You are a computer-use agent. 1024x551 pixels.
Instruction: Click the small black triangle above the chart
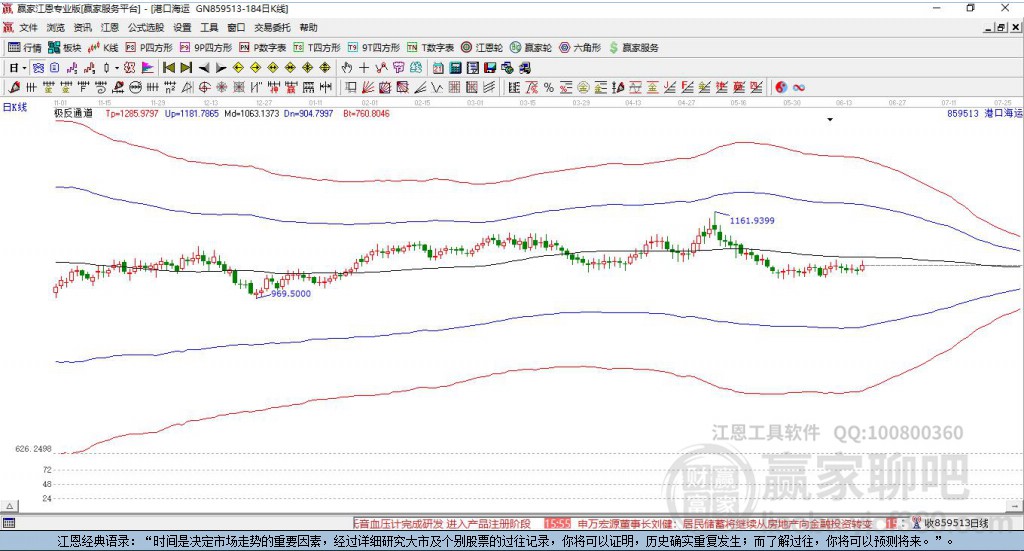pyautogui.click(x=830, y=119)
